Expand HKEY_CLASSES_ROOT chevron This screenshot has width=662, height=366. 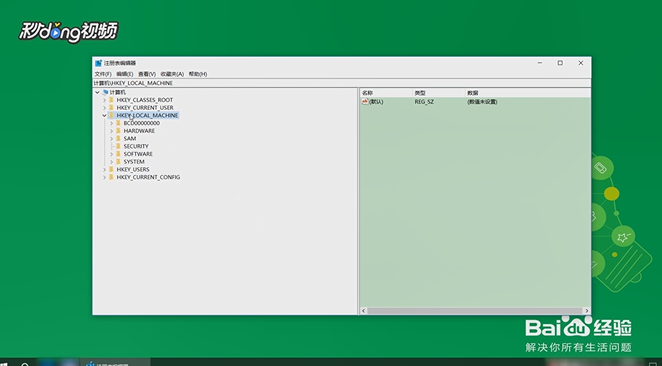(105, 100)
